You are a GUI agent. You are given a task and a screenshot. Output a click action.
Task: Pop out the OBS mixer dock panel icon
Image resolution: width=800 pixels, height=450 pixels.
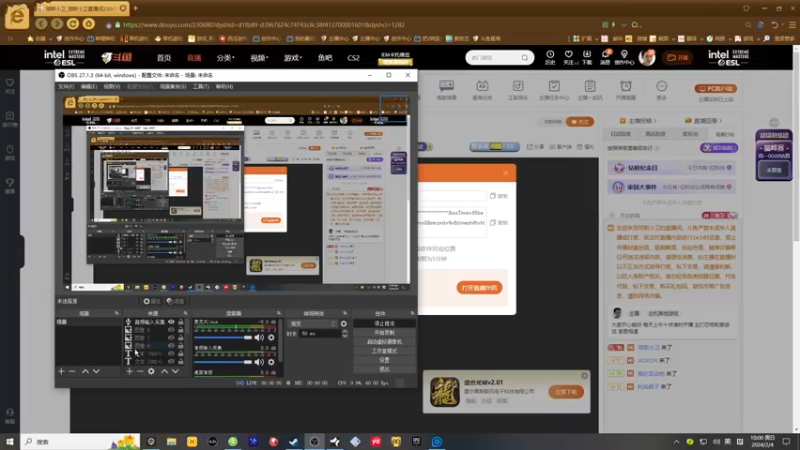pos(279,313)
